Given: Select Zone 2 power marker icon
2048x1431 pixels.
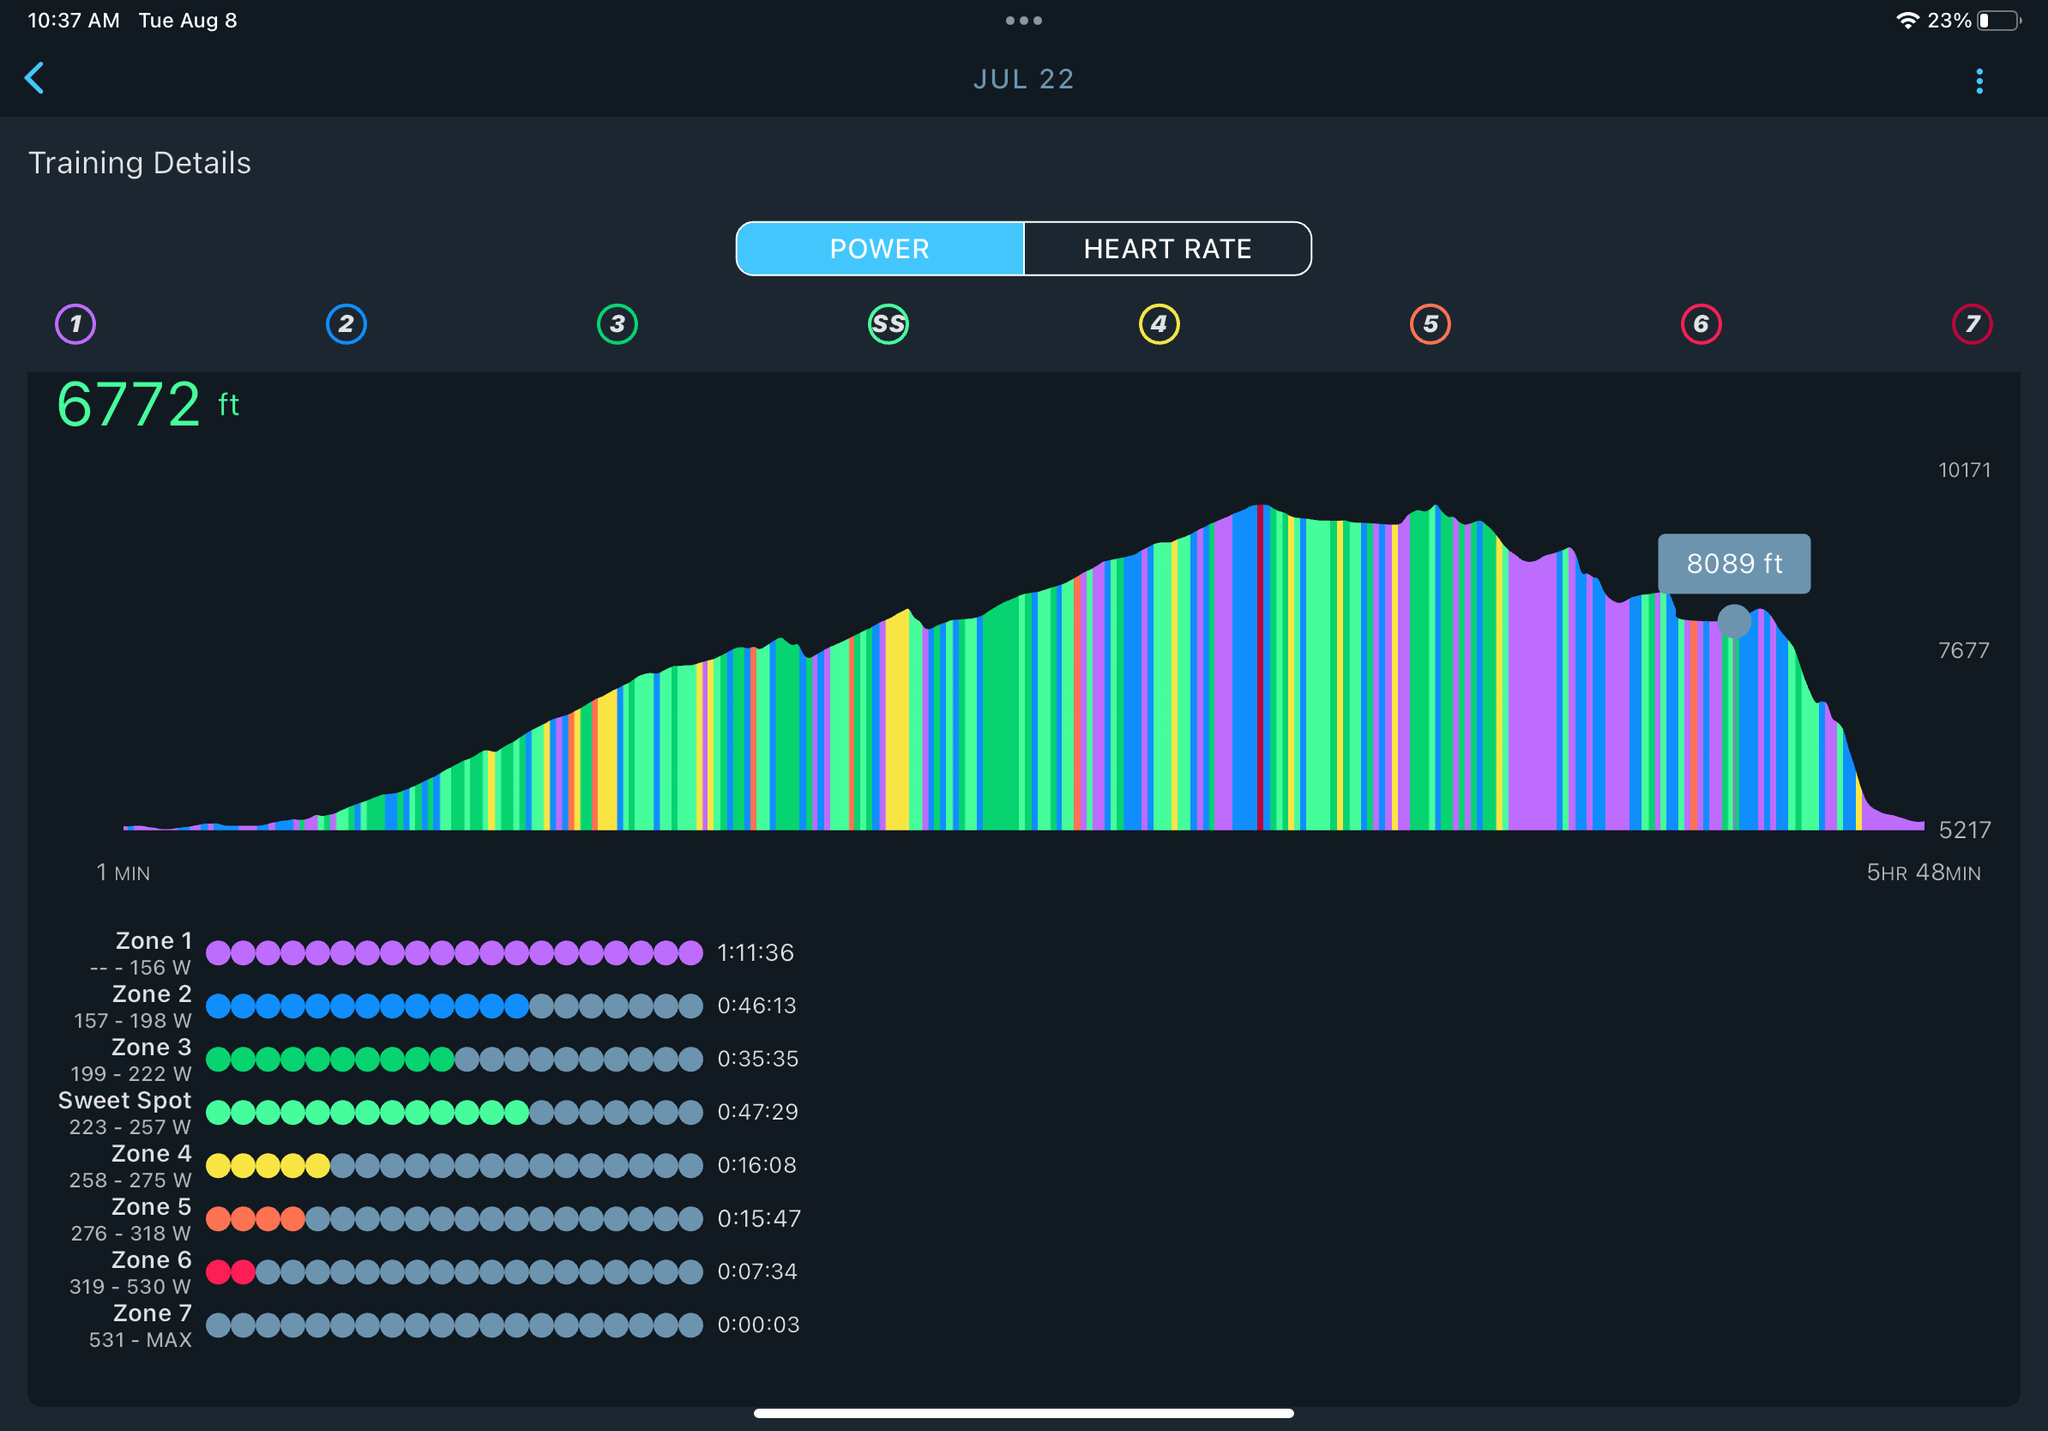Looking at the screenshot, I should tap(345, 322).
